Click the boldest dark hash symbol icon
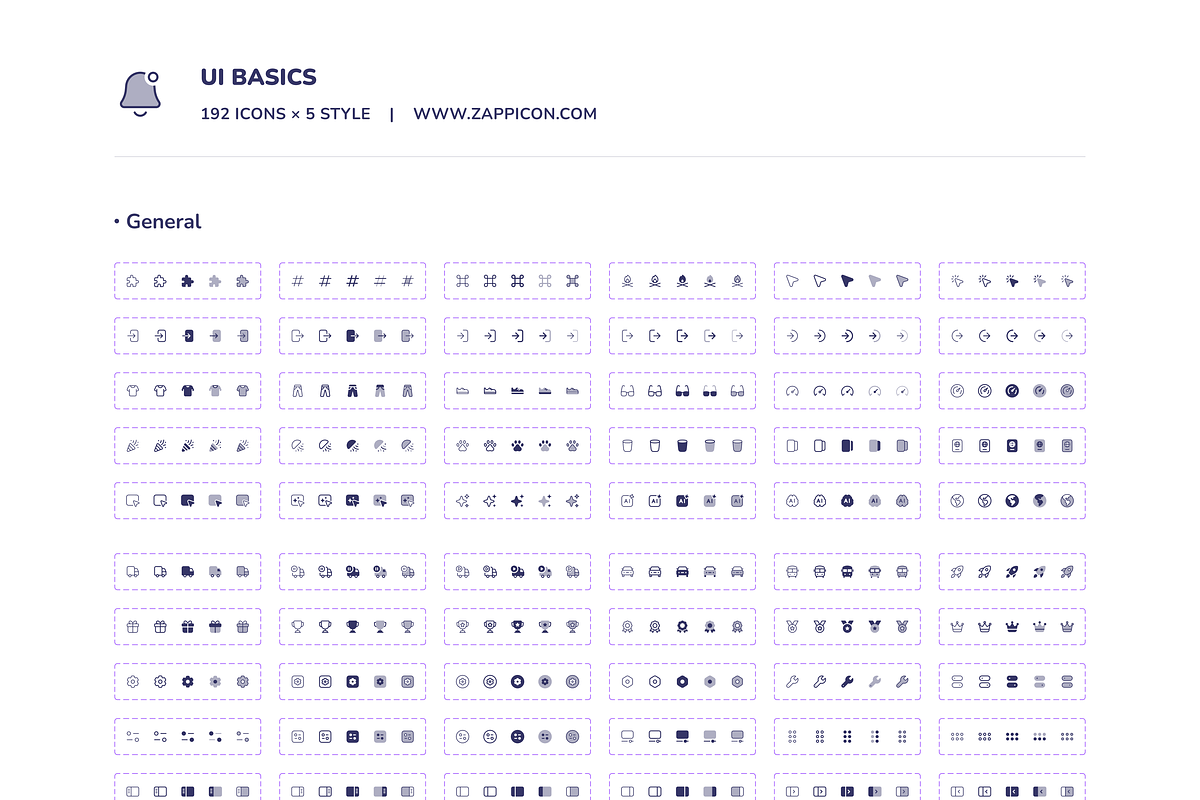 352,281
